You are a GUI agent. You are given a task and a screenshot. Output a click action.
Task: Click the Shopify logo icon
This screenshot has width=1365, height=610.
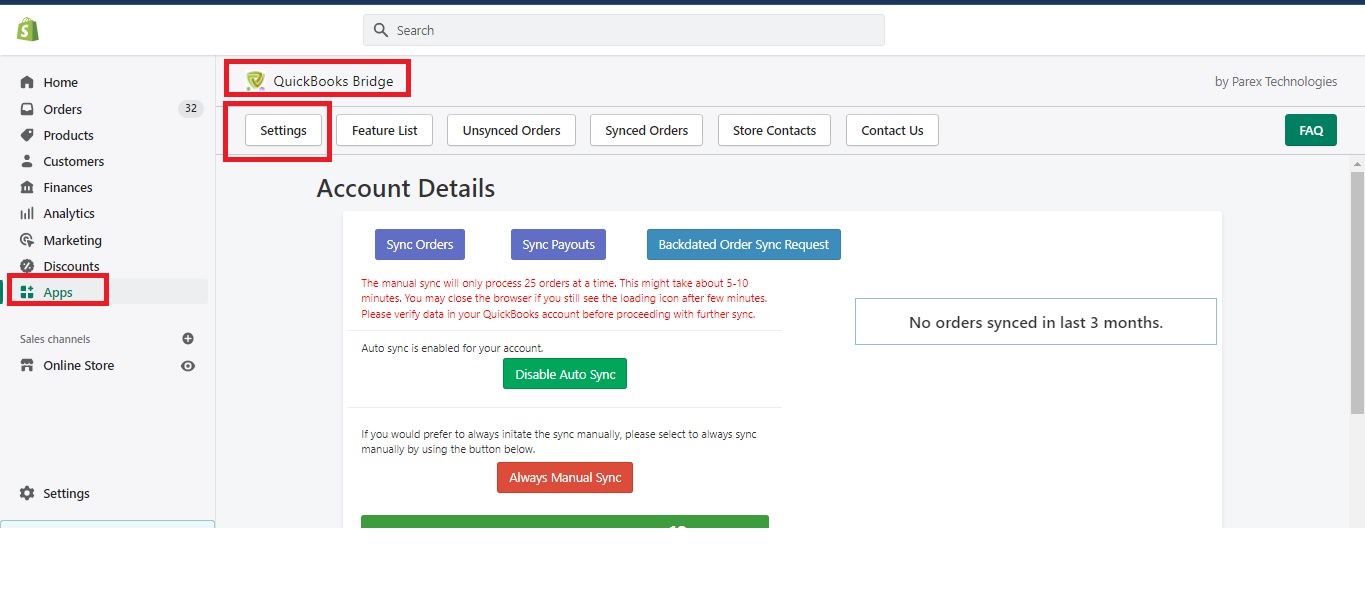coord(28,30)
